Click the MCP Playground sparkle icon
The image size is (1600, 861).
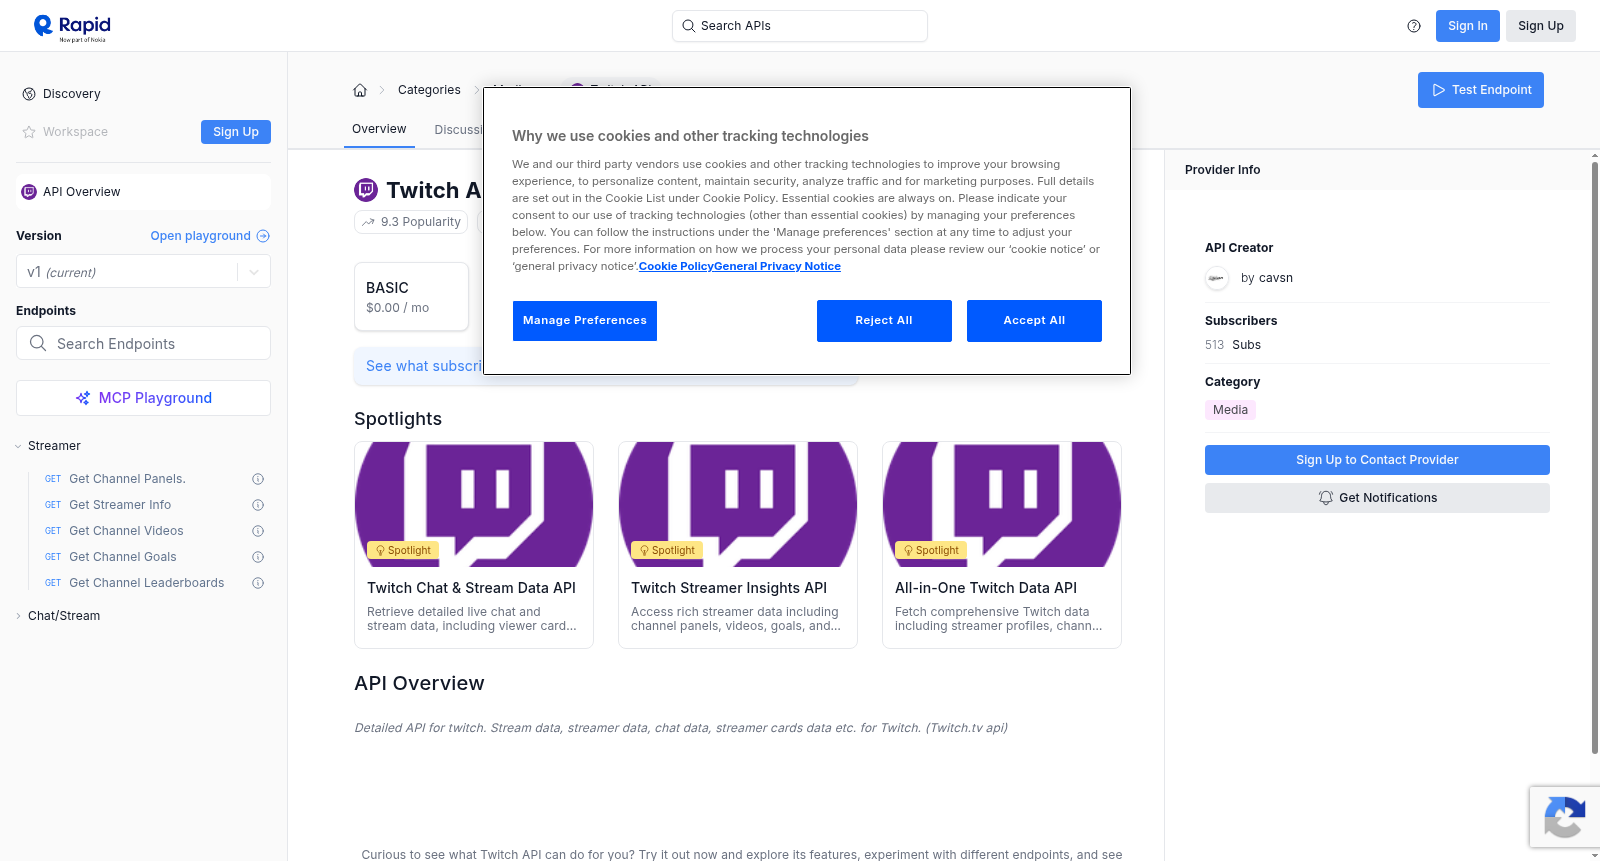[x=83, y=398]
